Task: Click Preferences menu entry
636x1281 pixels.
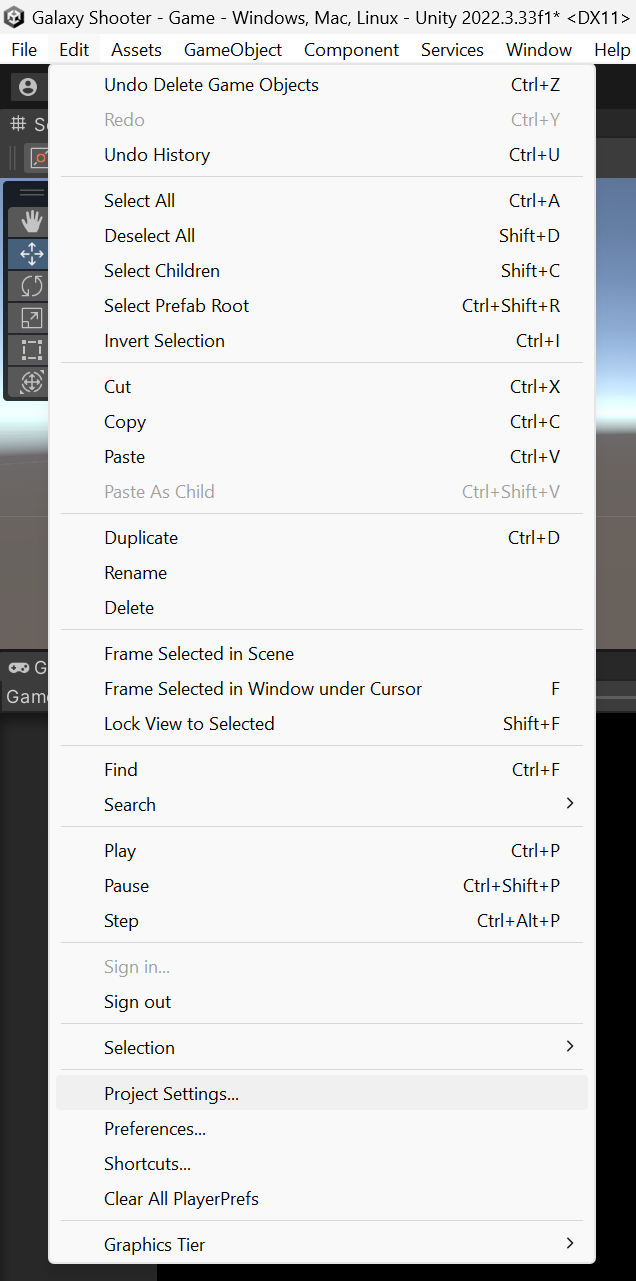Action: pyautogui.click(x=155, y=1128)
